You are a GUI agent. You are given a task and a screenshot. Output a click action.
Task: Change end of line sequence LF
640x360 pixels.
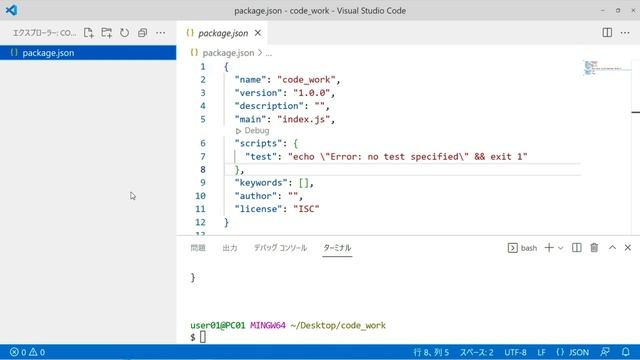(x=542, y=352)
